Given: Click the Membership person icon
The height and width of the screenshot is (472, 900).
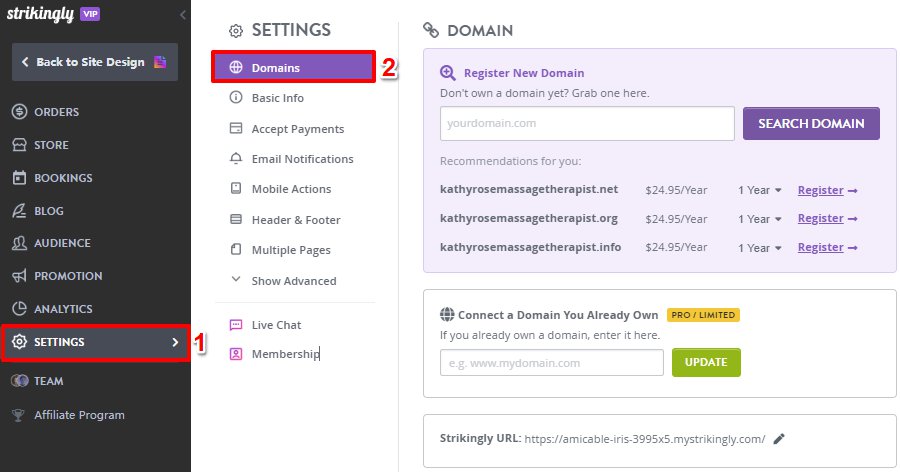Looking at the screenshot, I should 236,354.
